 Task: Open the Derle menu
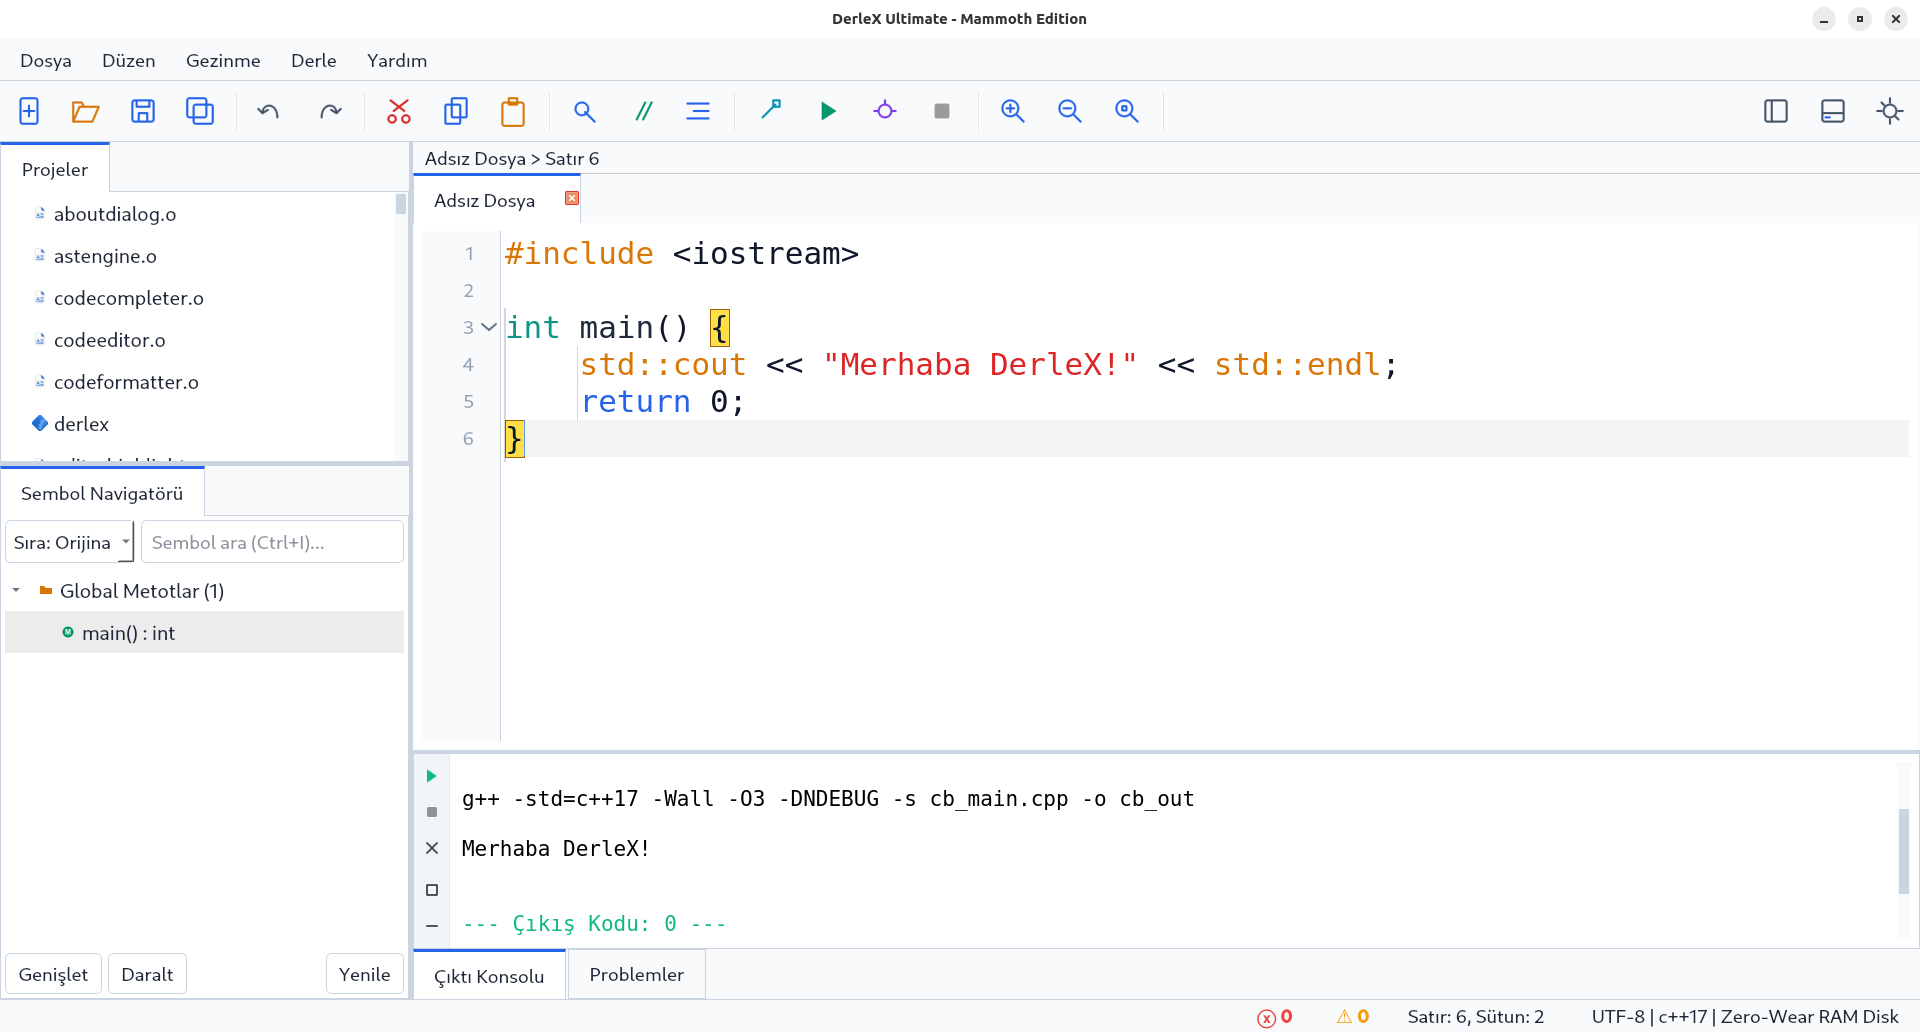pos(313,60)
